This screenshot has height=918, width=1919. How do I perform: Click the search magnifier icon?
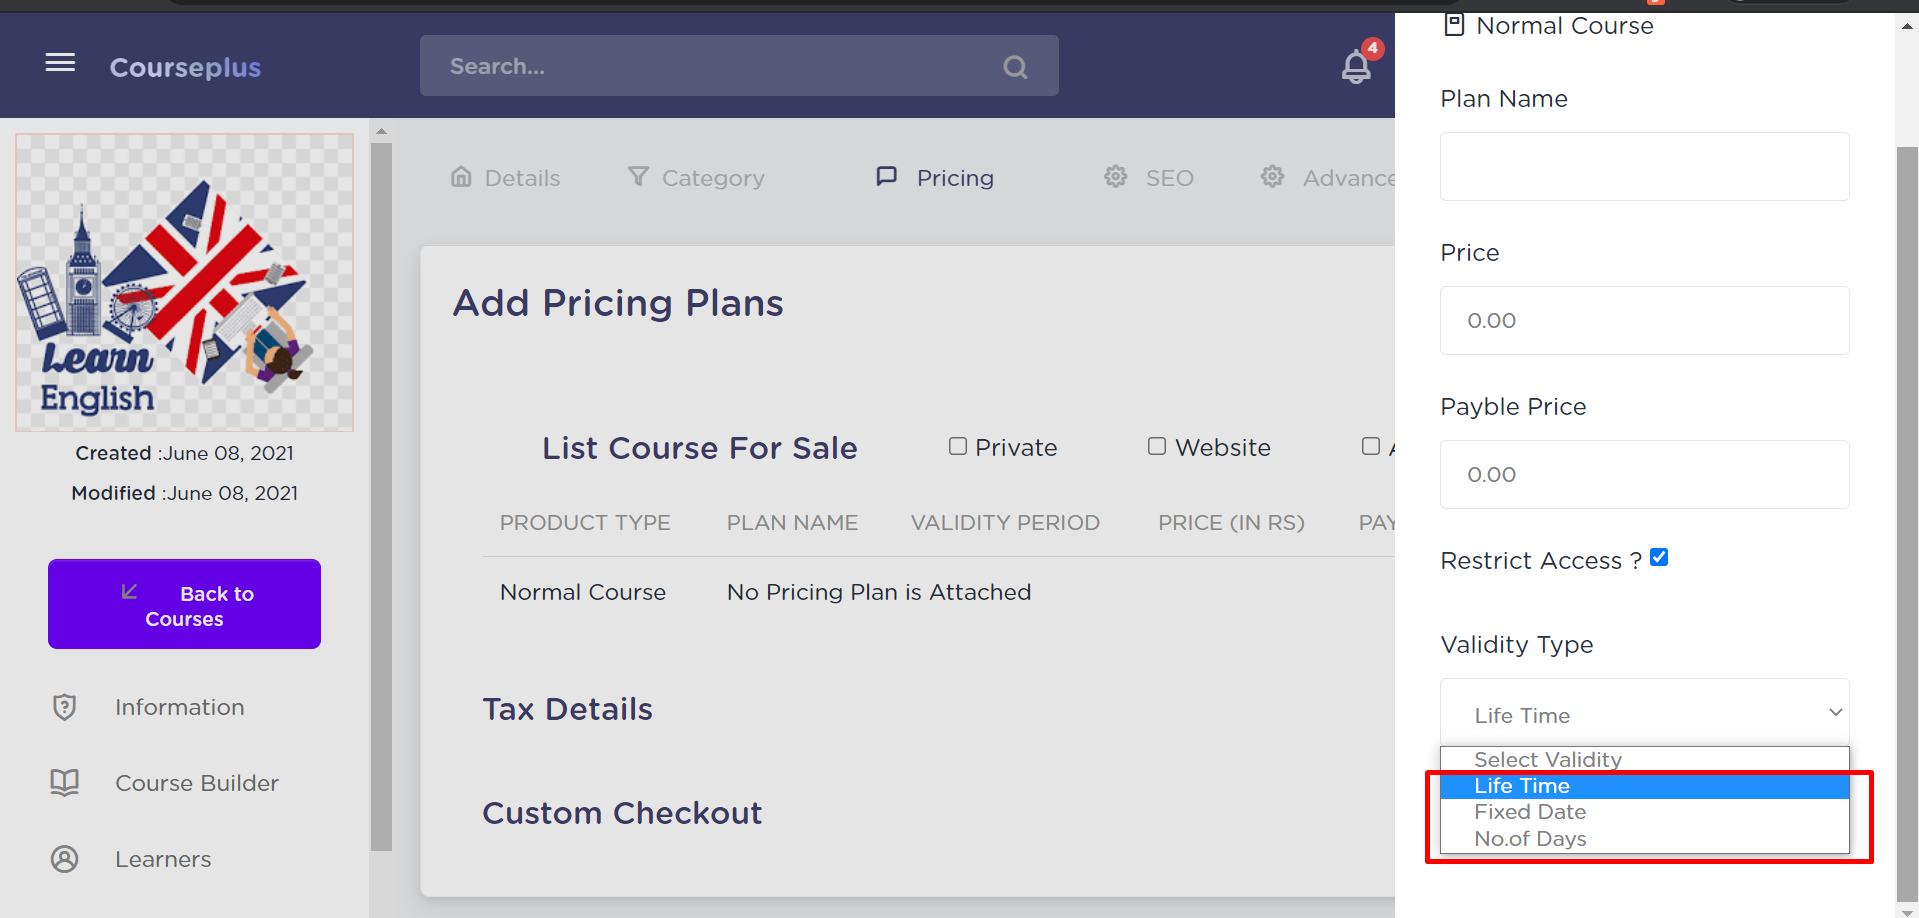[x=1015, y=67]
